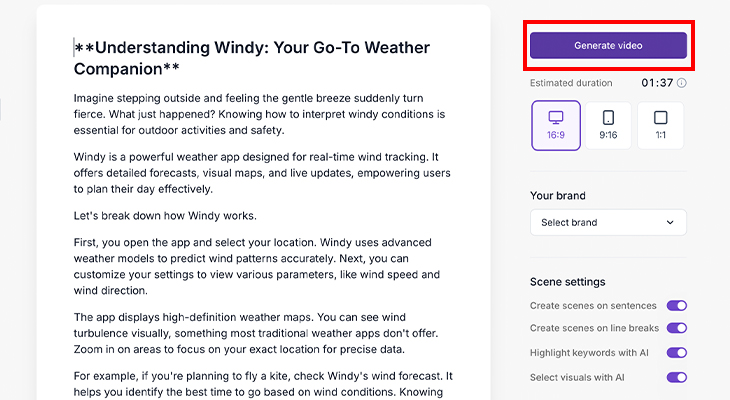This screenshot has width=730, height=400.
Task: Click the 'The app displays high-definition' paragraph
Action: click(260, 334)
